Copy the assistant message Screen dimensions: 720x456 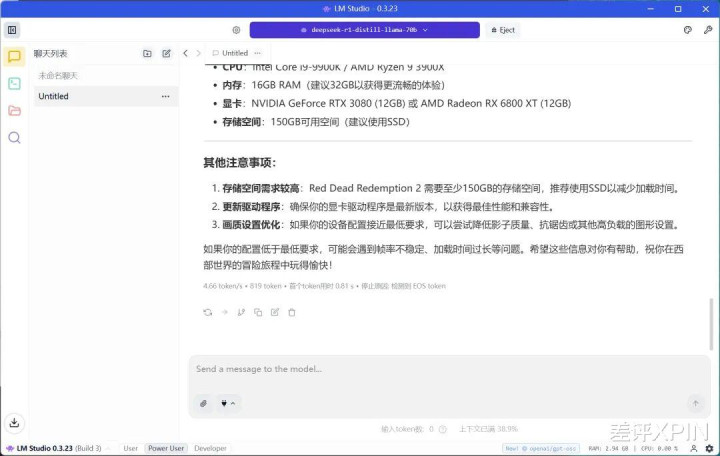pyautogui.click(x=258, y=312)
